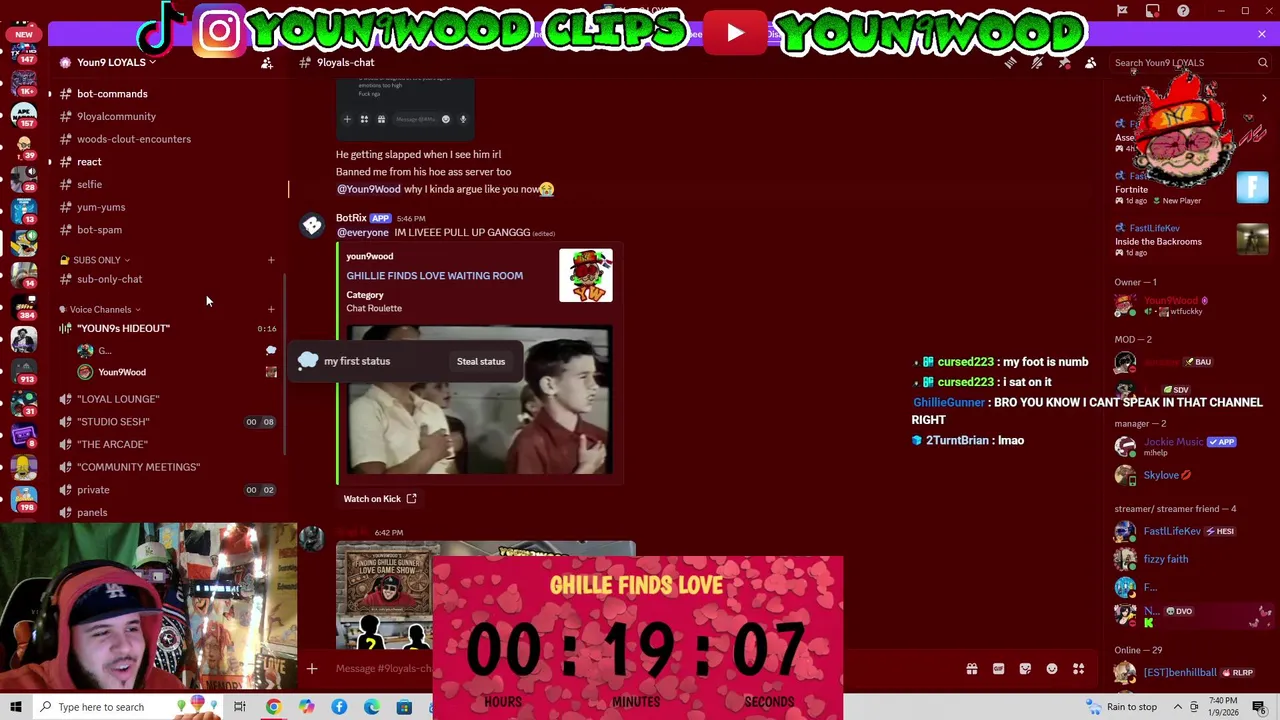Open Task View on taskbar
The width and height of the screenshot is (1280, 720).
240,707
